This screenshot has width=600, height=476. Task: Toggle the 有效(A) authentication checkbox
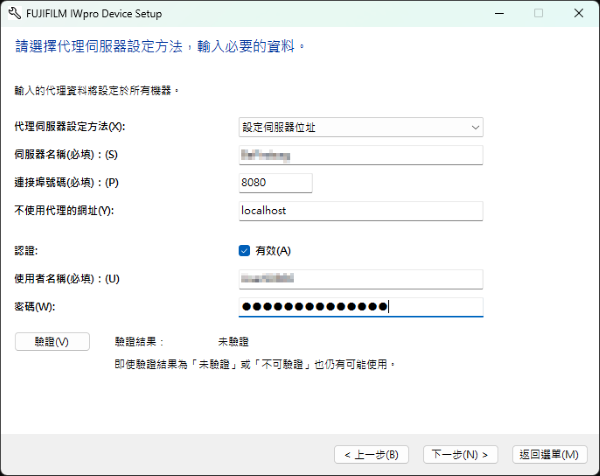(x=245, y=250)
